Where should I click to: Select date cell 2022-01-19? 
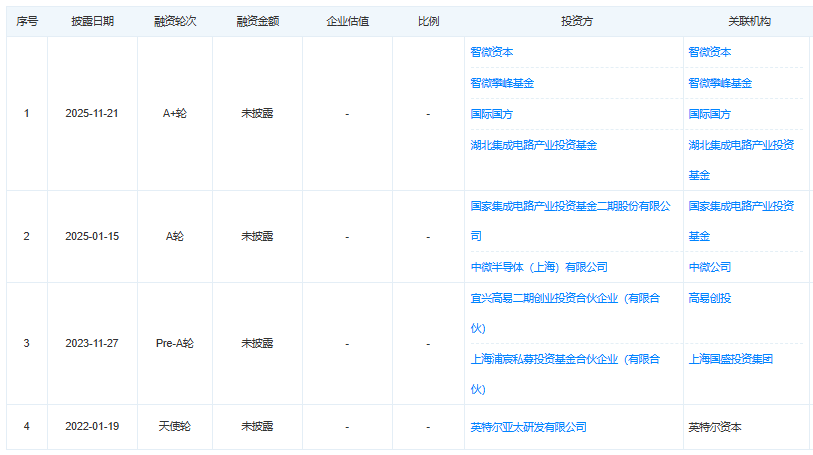(x=92, y=426)
